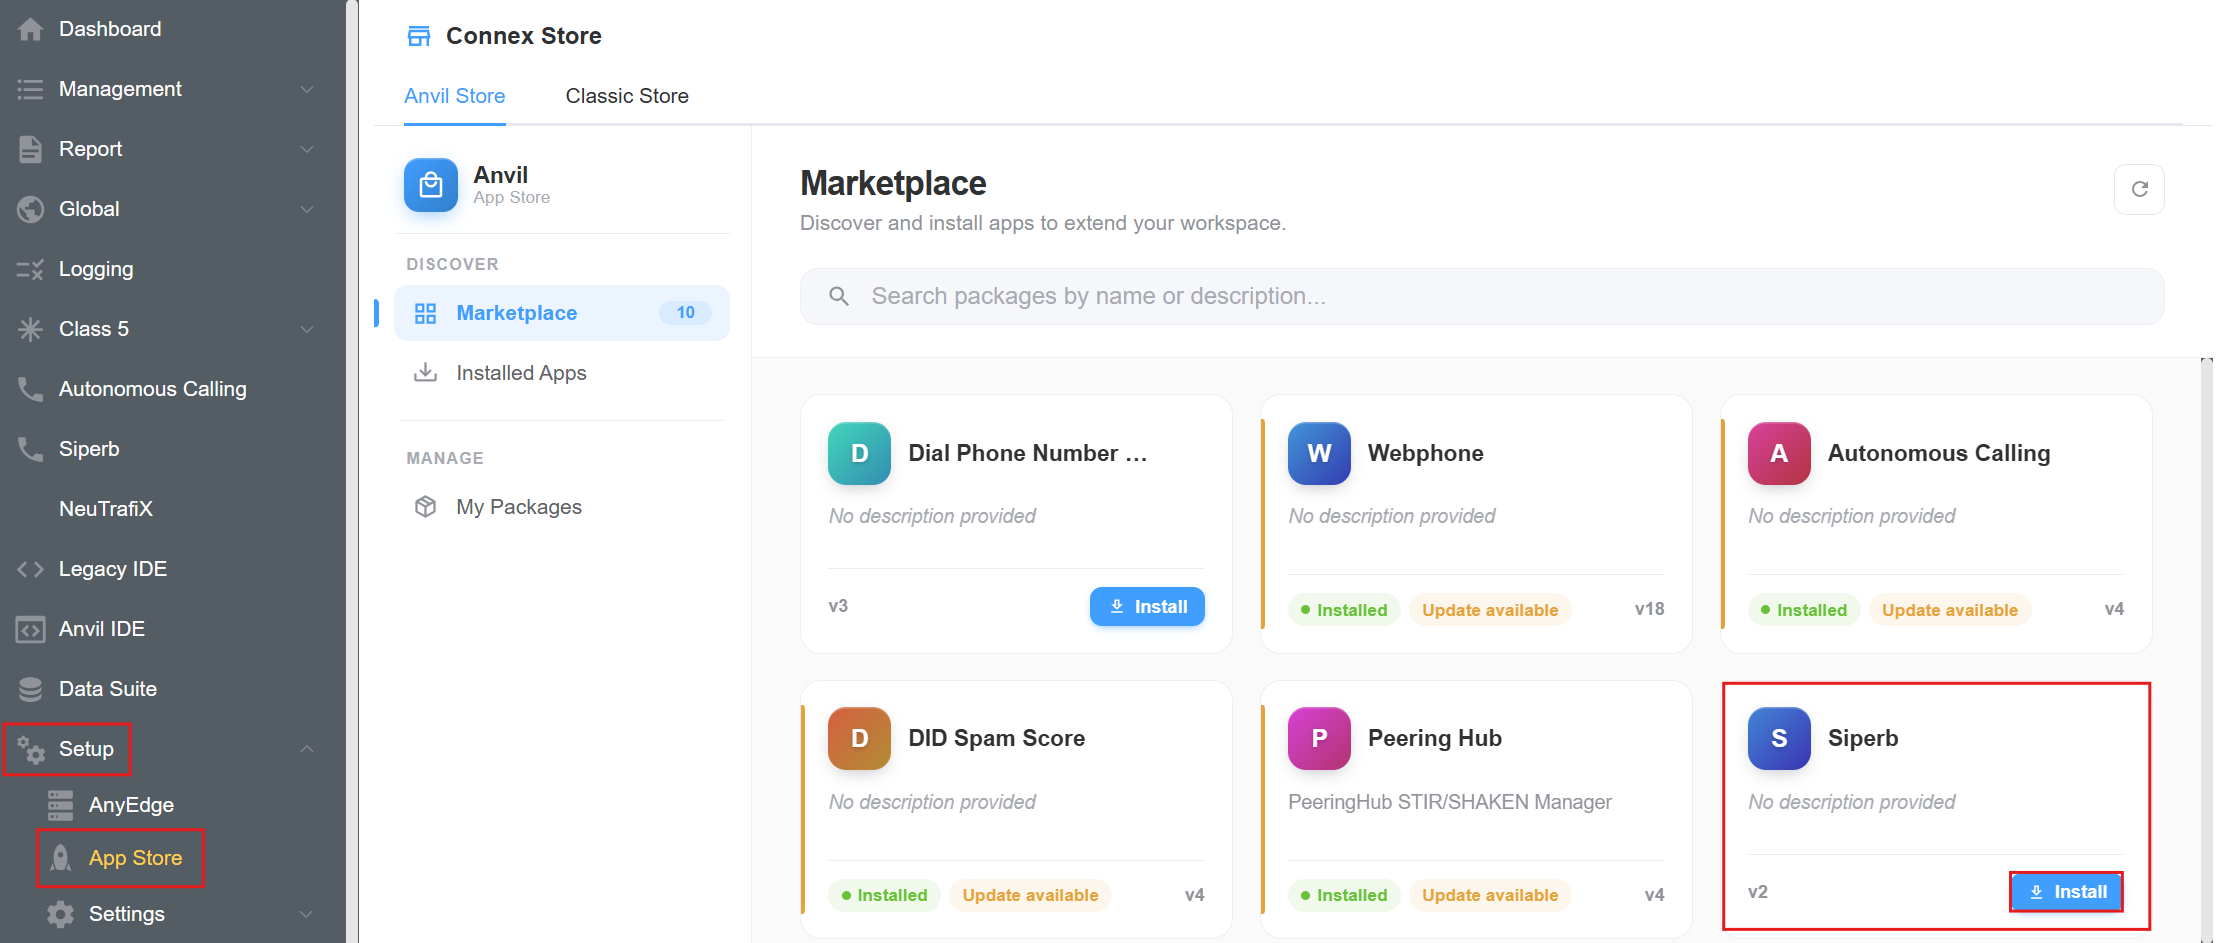The width and height of the screenshot is (2221, 943).
Task: Select the Autonomous Calling phone icon in sidebar
Action: 31,389
